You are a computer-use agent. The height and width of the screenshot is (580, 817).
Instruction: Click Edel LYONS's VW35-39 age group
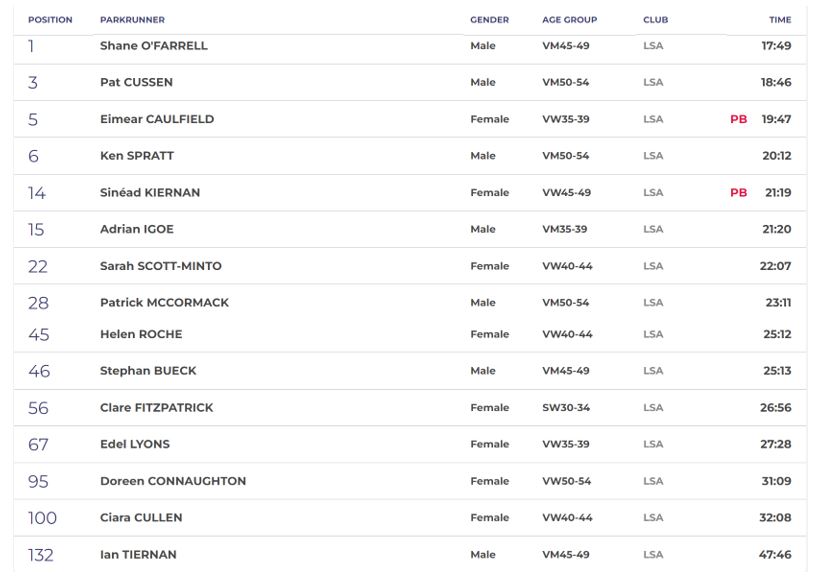pos(565,444)
